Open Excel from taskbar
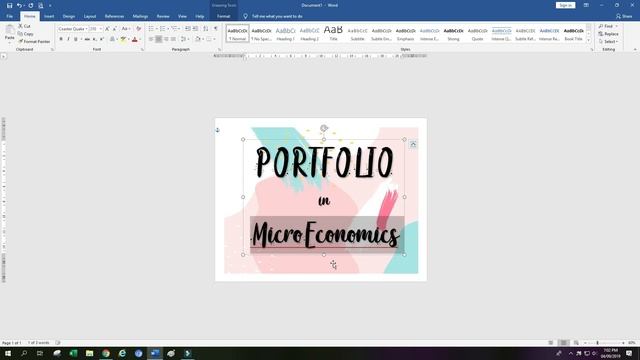The image size is (640, 360). [x=73, y=353]
